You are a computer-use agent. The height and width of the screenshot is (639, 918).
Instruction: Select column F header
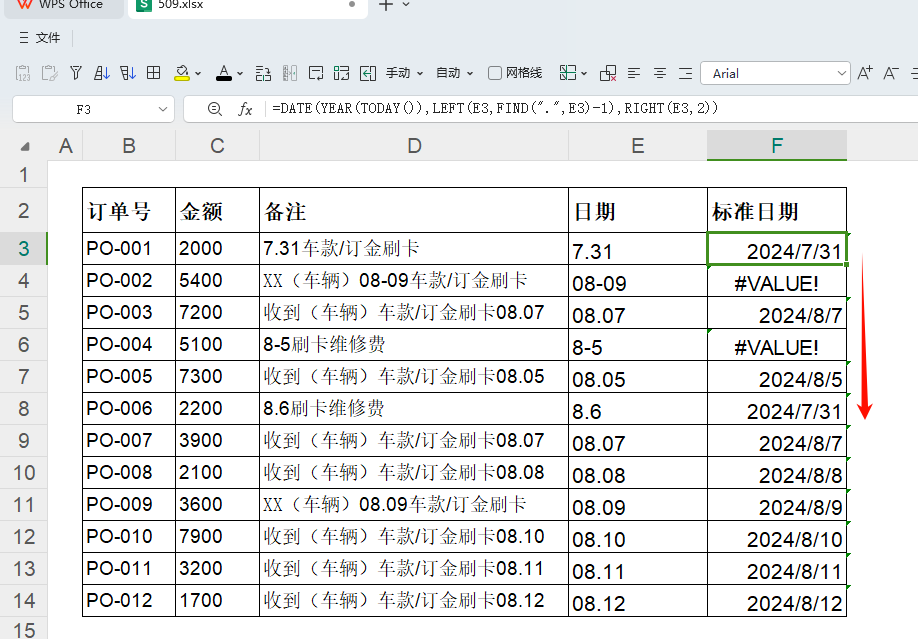pos(777,146)
